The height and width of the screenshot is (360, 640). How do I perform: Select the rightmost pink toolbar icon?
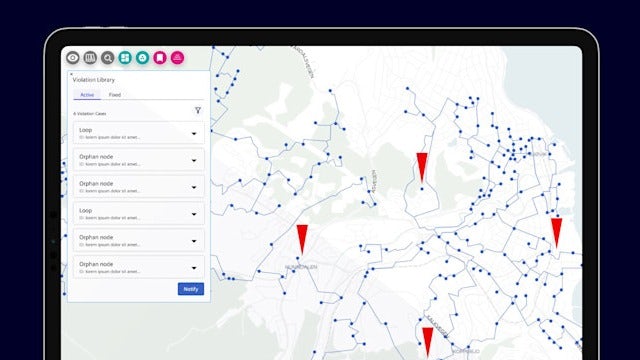pos(177,58)
